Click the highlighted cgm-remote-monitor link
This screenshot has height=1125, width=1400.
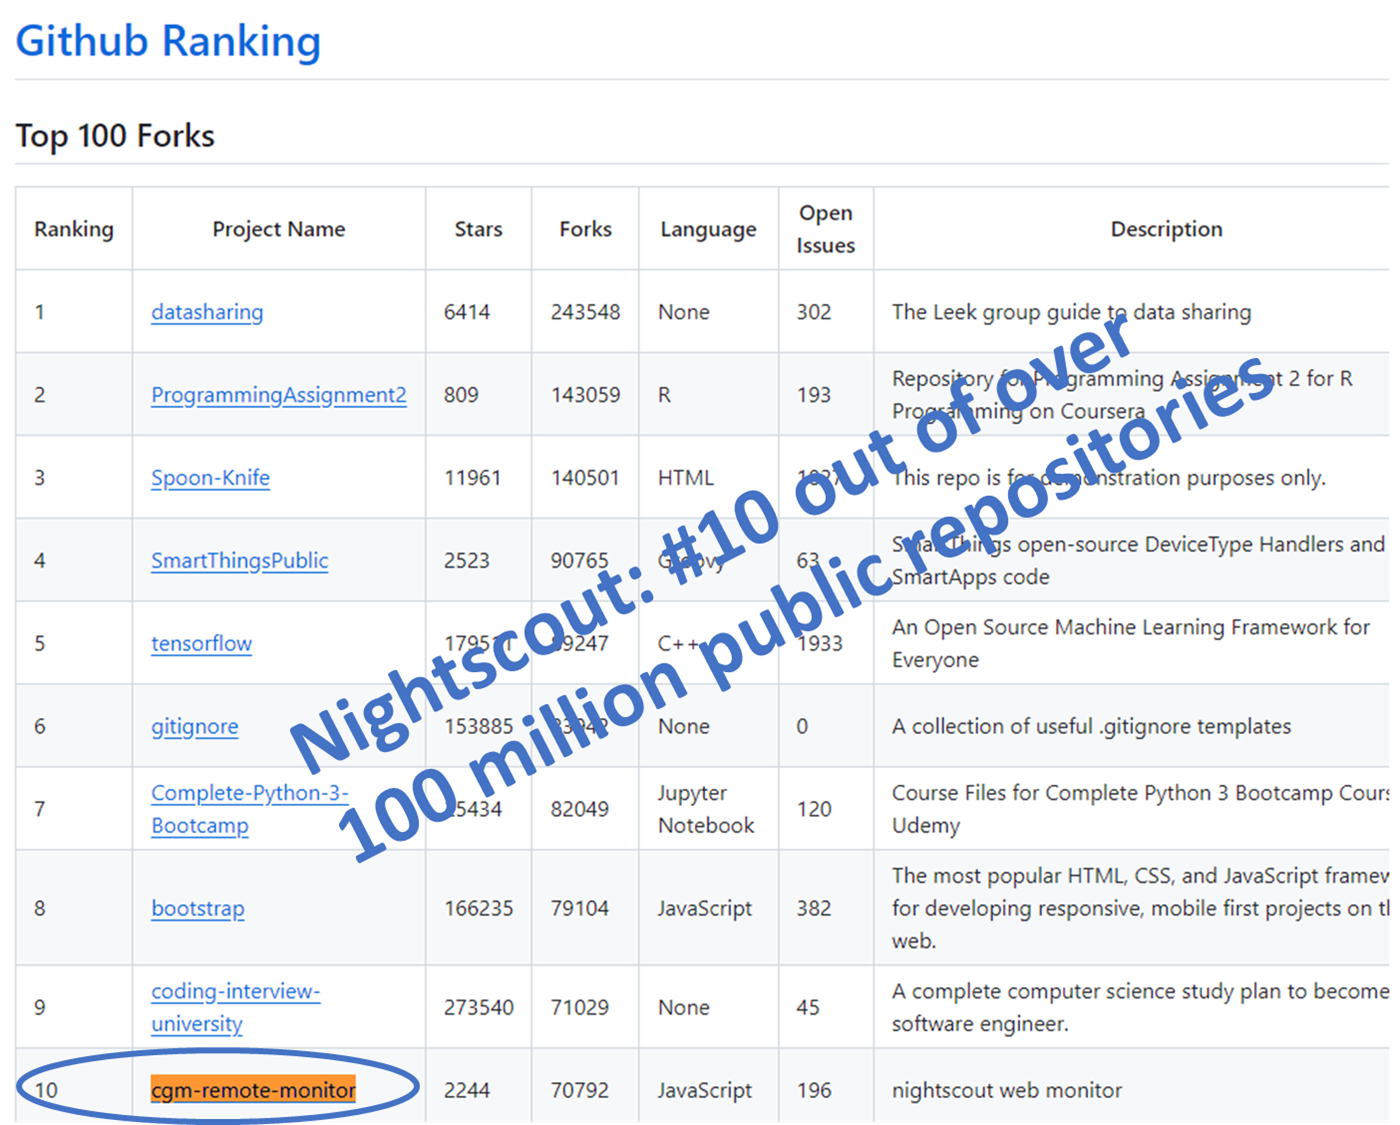coord(253,1090)
